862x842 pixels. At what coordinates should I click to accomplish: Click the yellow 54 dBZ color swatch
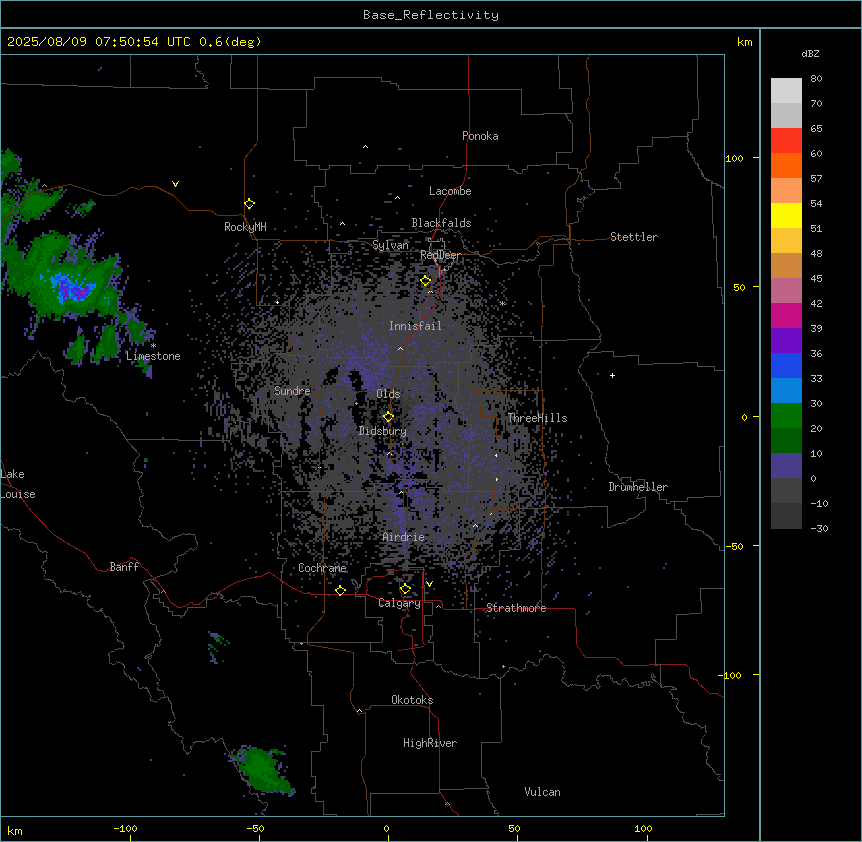point(786,215)
